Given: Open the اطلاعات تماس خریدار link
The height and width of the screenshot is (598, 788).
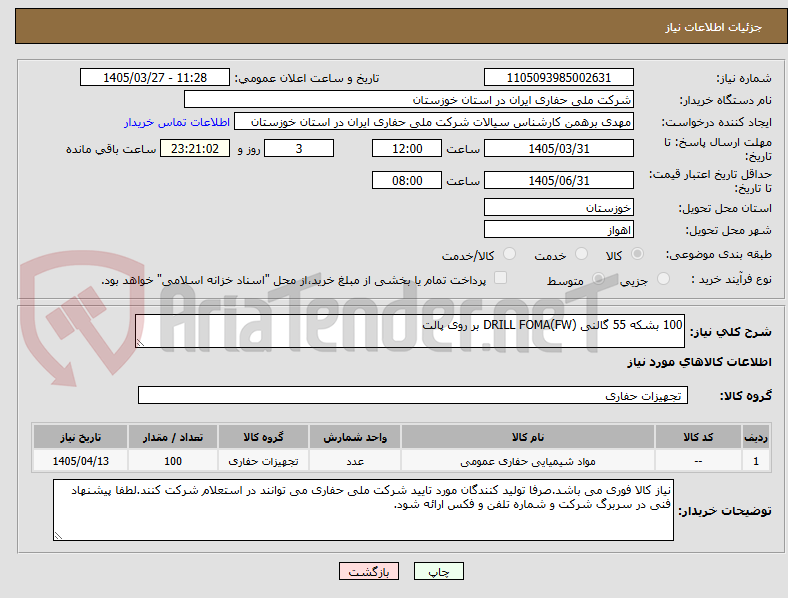Looking at the screenshot, I should tap(177, 122).
